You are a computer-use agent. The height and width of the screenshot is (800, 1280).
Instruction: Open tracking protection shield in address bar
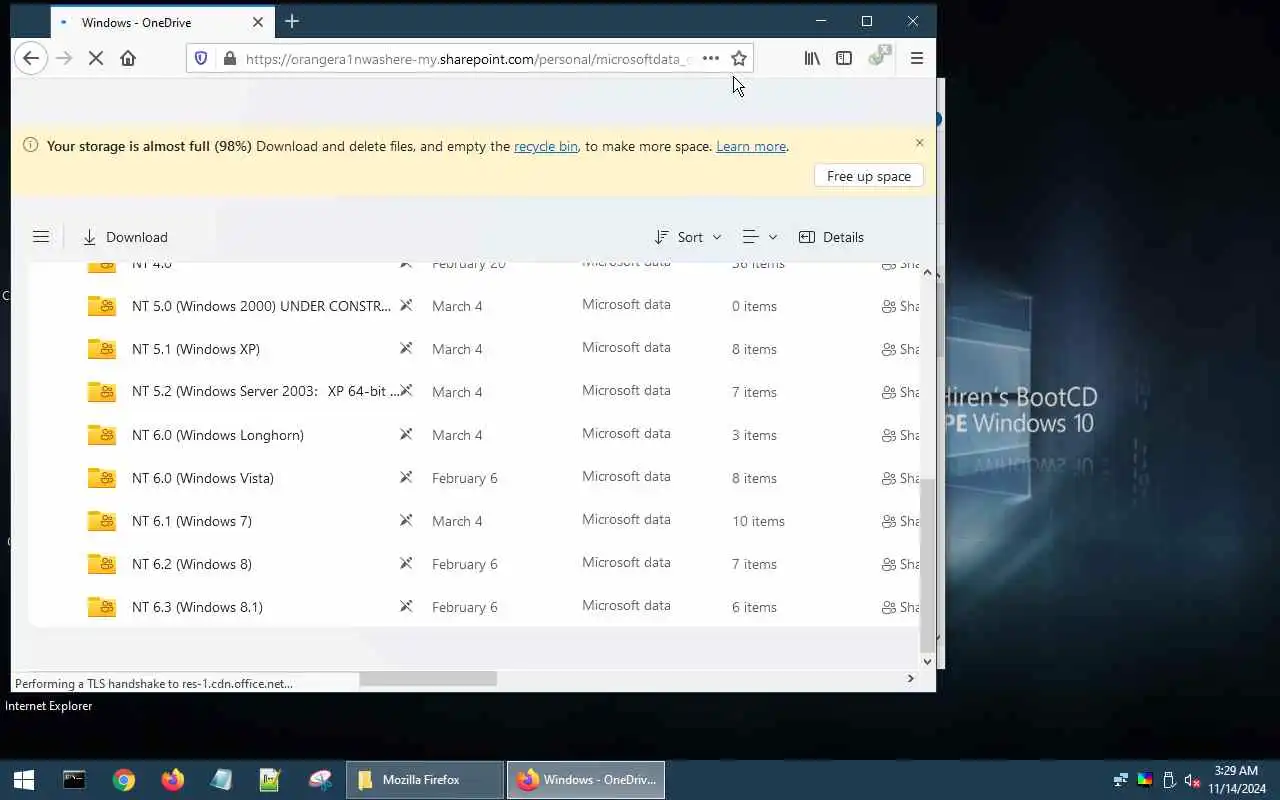point(201,59)
